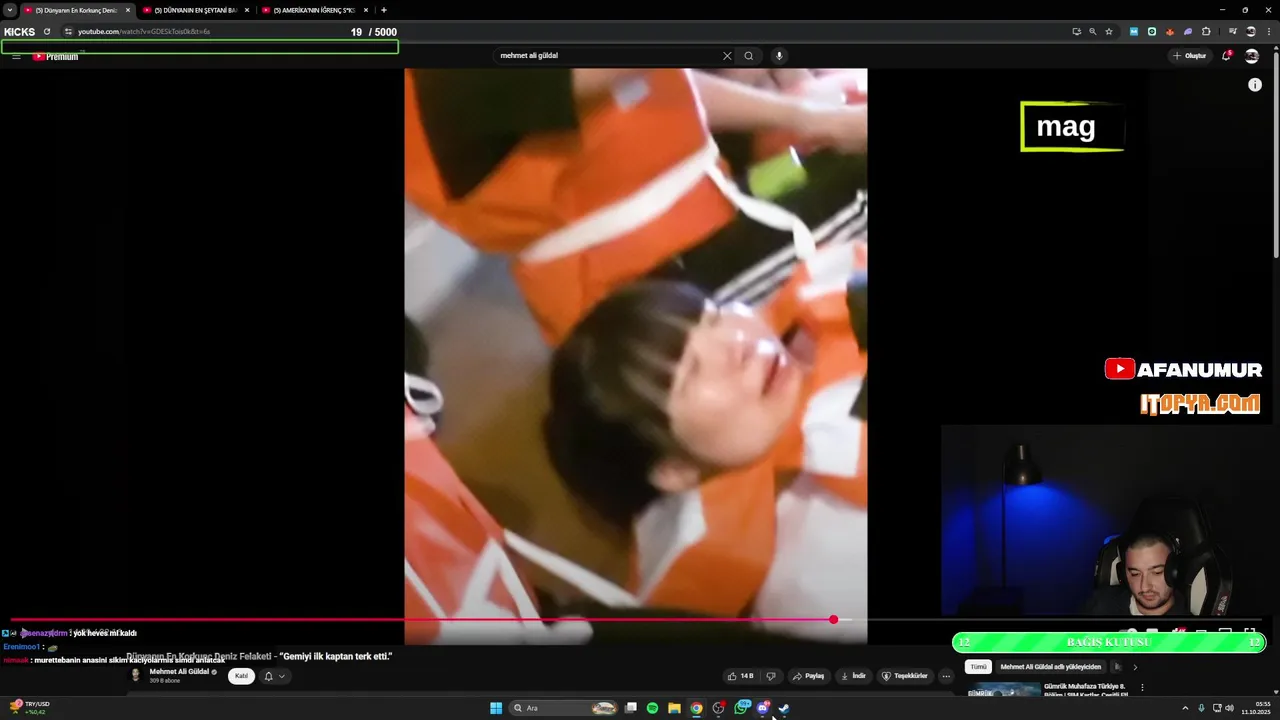Start voice search with microphone
Image resolution: width=1280 pixels, height=720 pixels.
point(779,56)
